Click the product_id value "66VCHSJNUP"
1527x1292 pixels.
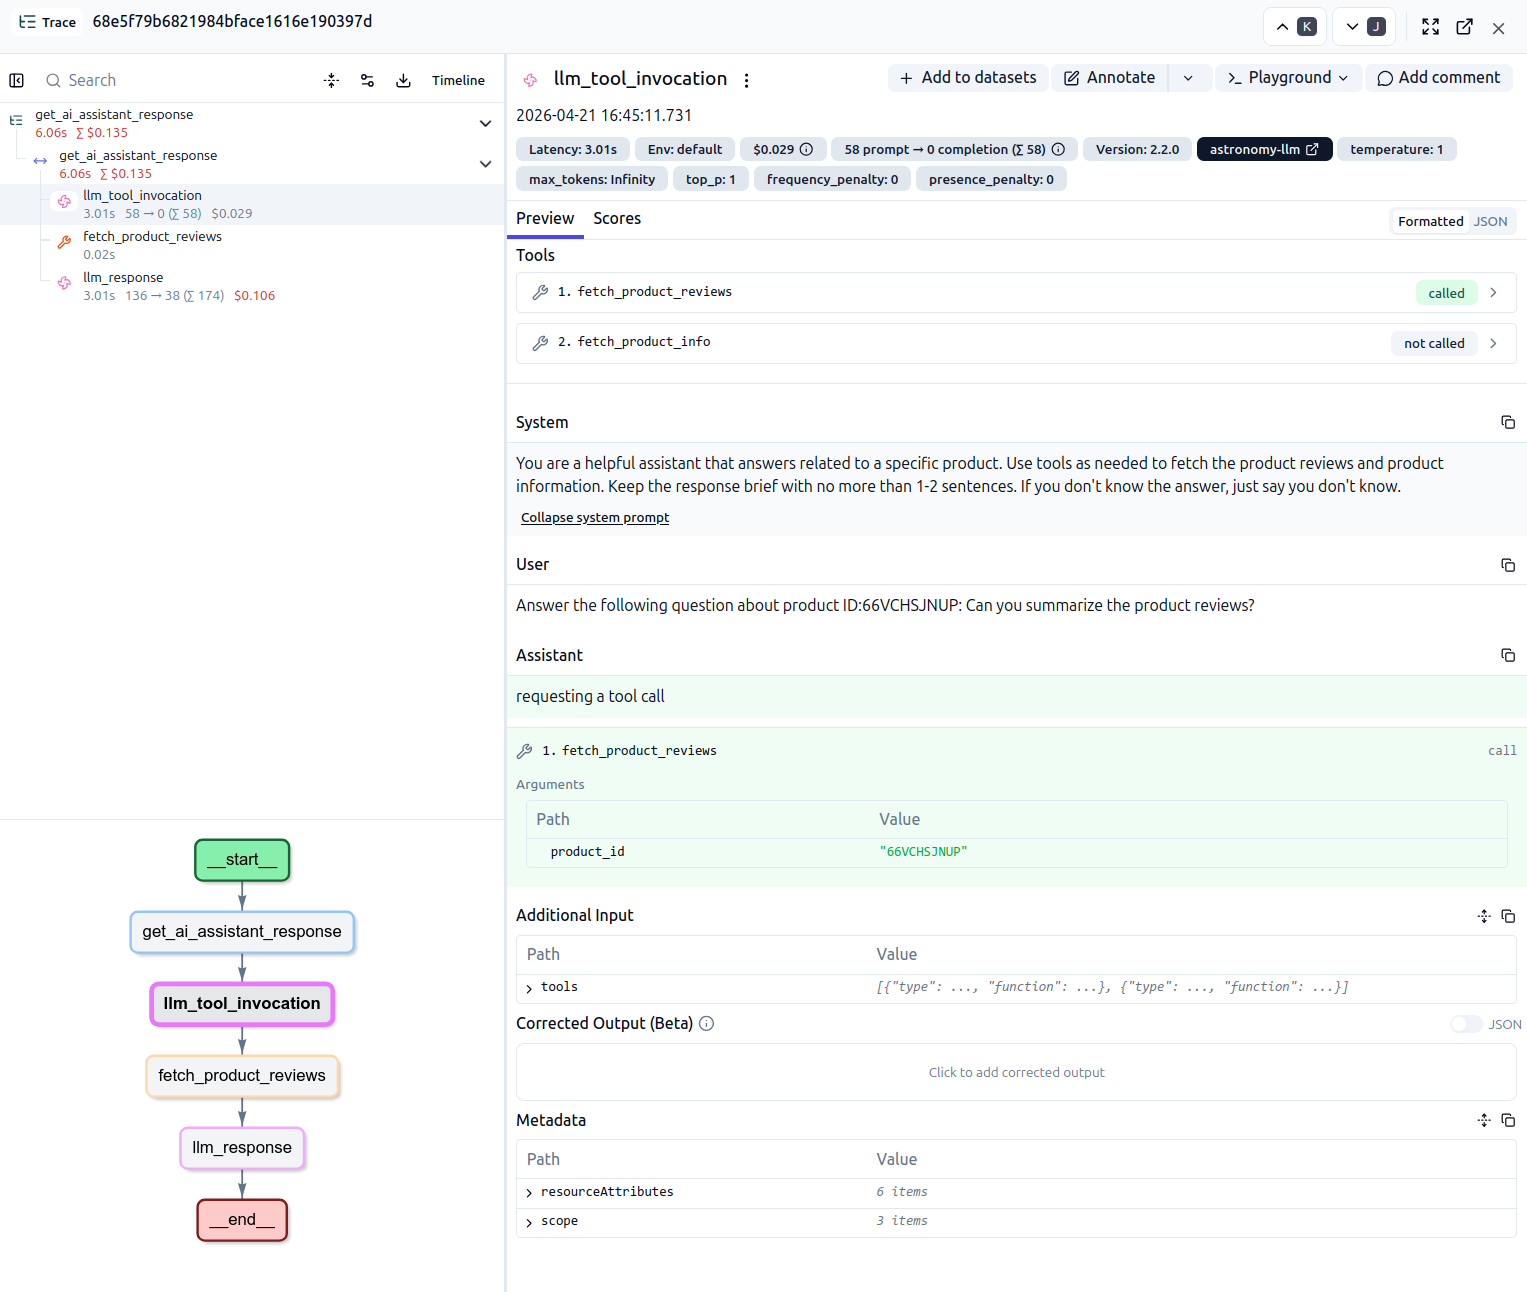(923, 852)
